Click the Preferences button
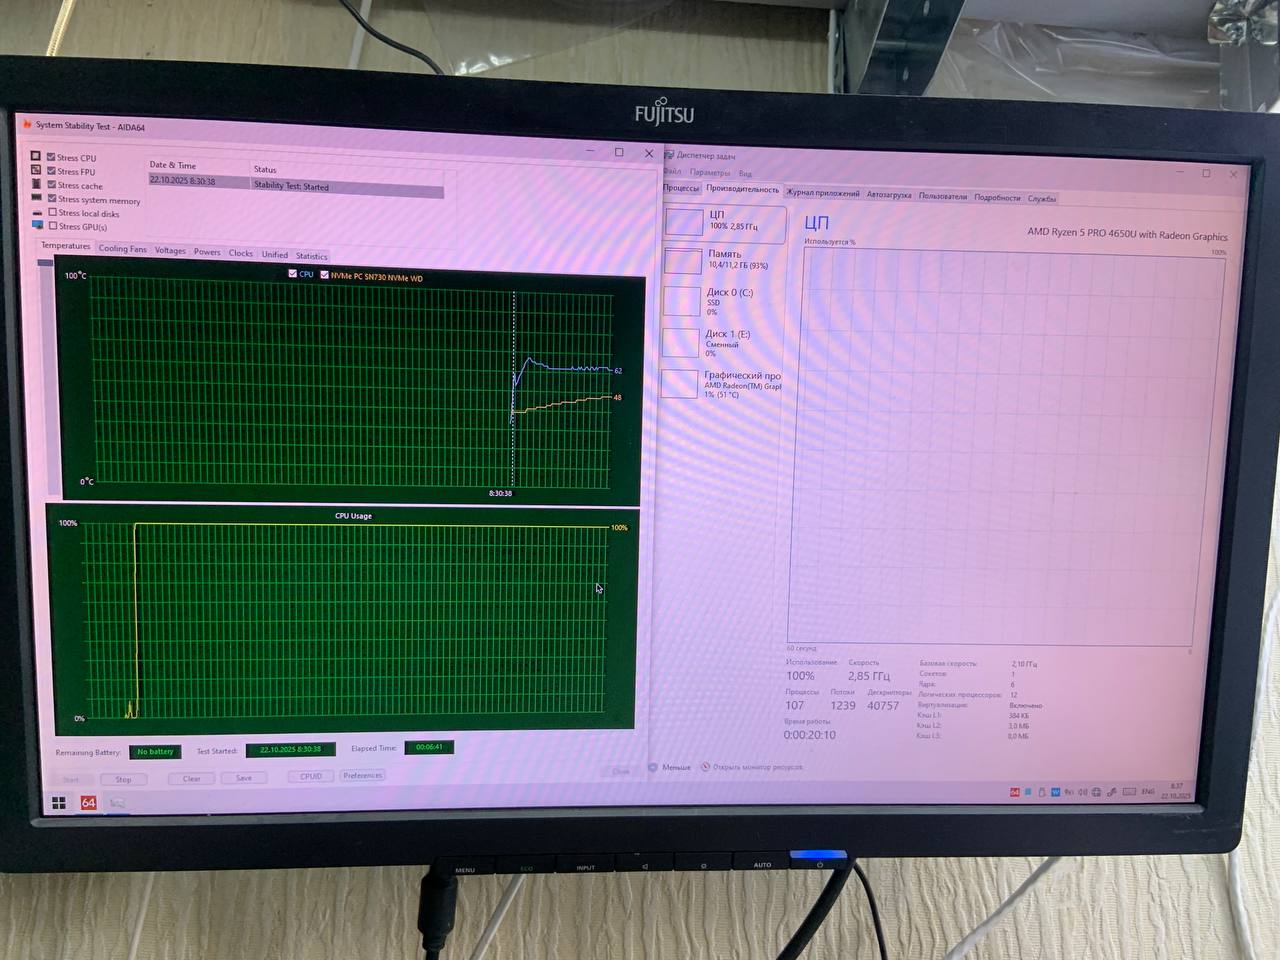Viewport: 1280px width, 960px height. (362, 775)
